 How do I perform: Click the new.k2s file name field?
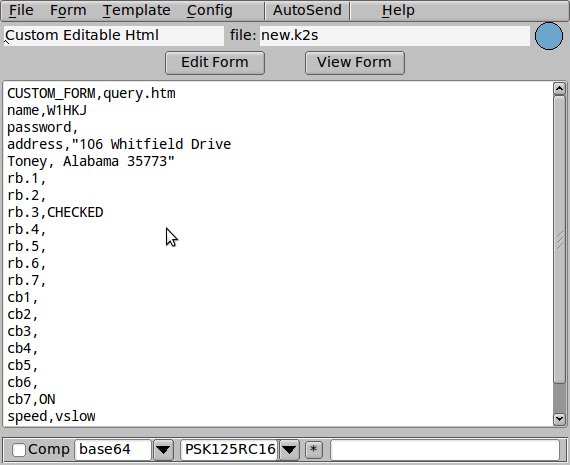pyautogui.click(x=395, y=36)
